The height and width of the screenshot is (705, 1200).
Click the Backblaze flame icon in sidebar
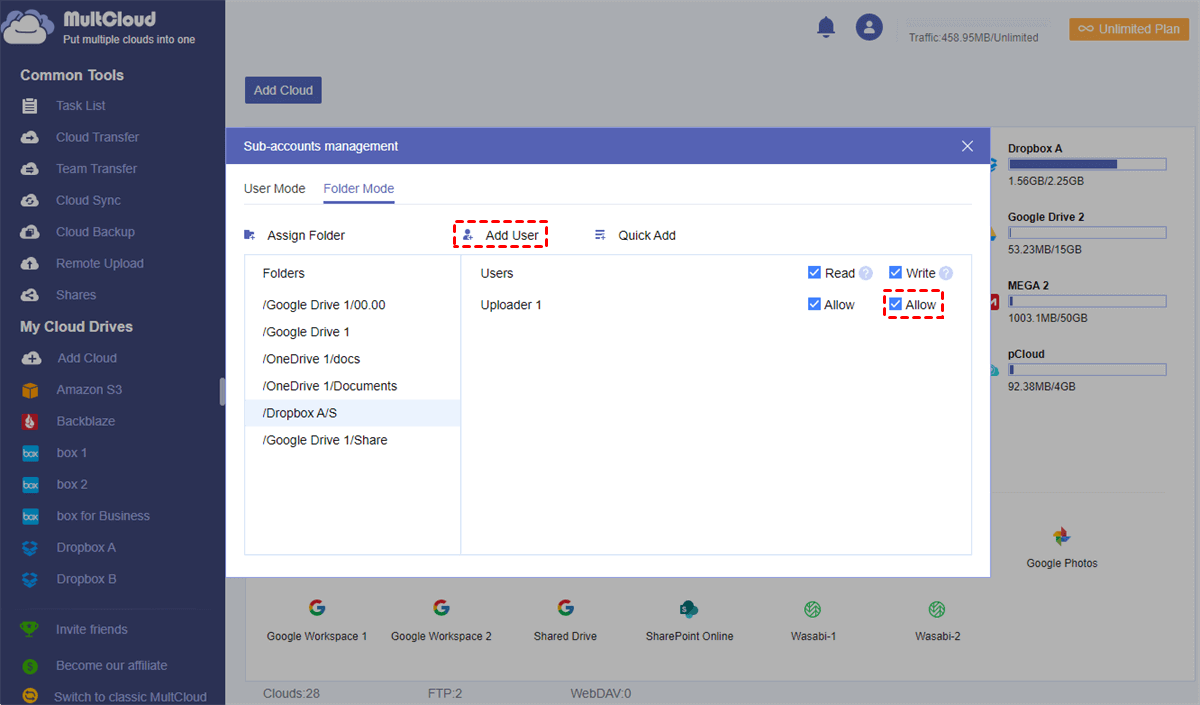31,421
